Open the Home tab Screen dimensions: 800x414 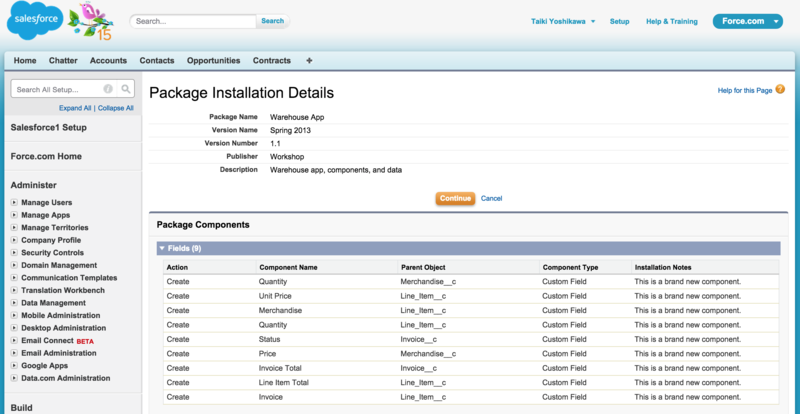click(x=25, y=60)
